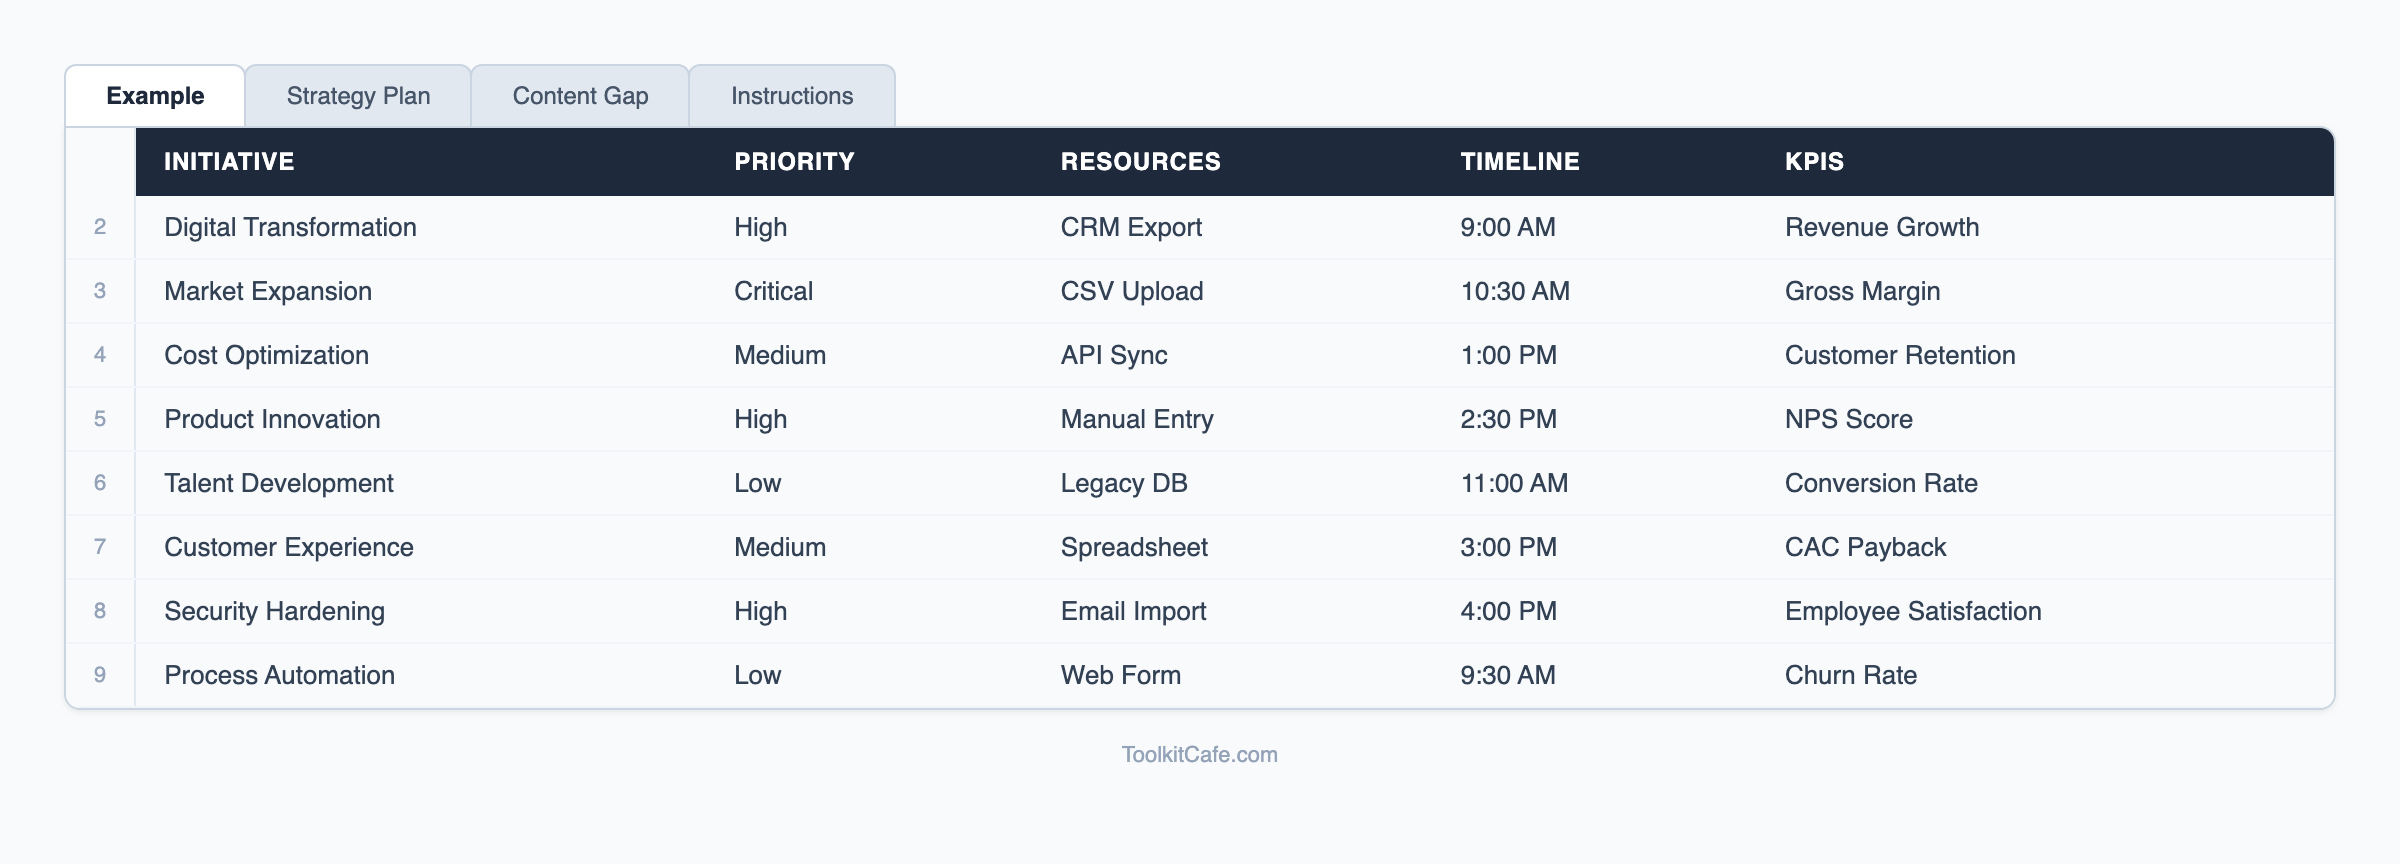Click the PRIORITY column header
This screenshot has width=2400, height=864.
[x=794, y=162]
